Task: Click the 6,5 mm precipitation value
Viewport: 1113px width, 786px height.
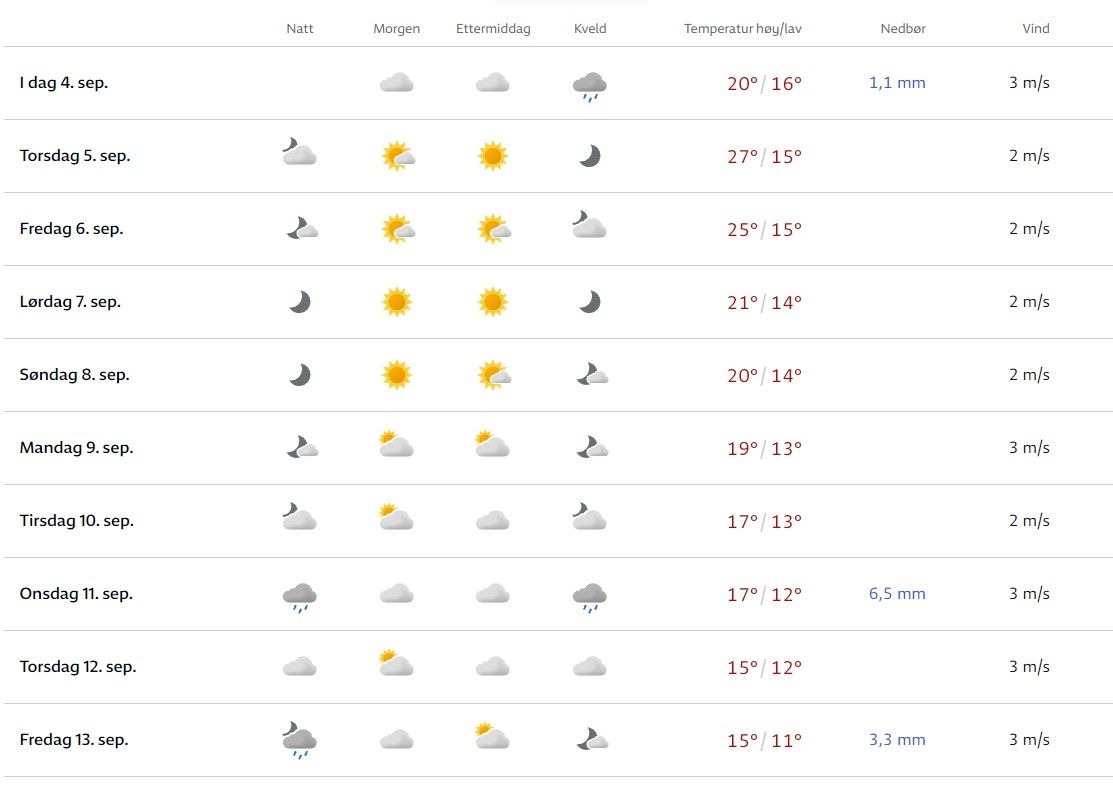Action: 897,594
